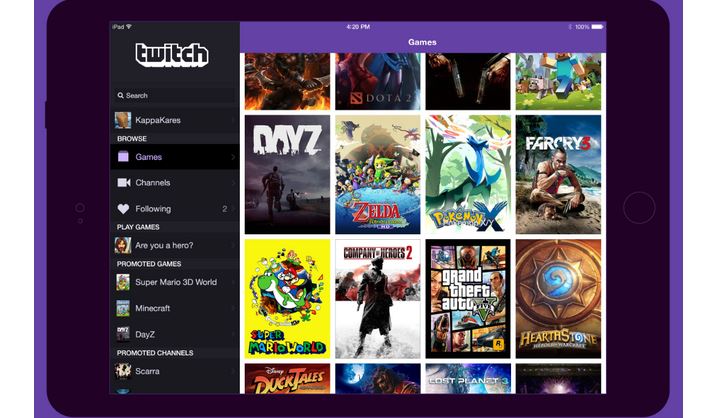
Task: Open the Super Mario World cover
Action: [x=287, y=299]
